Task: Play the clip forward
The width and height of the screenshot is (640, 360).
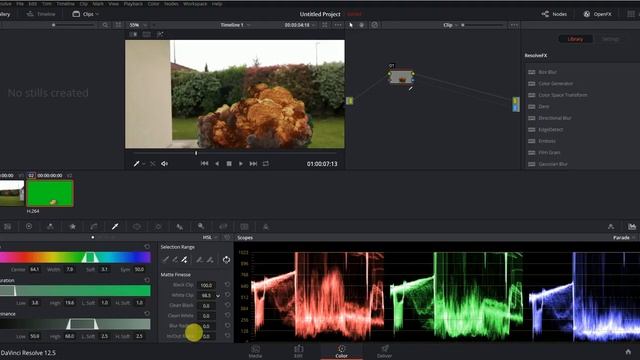Action: click(x=241, y=164)
